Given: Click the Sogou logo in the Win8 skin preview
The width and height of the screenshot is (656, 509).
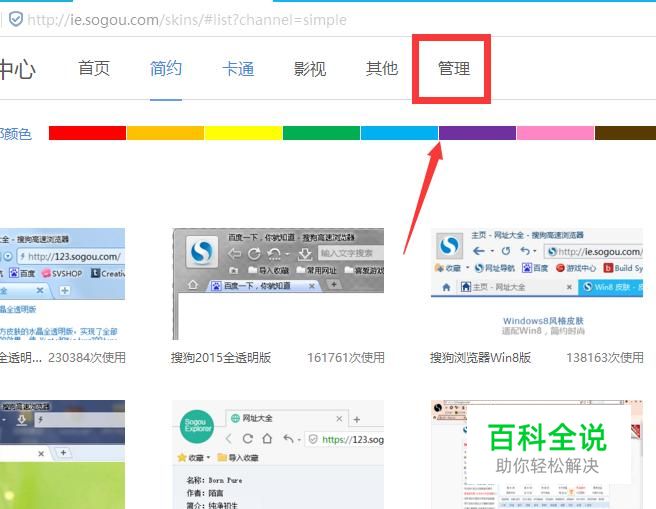Looking at the screenshot, I should click(449, 246).
